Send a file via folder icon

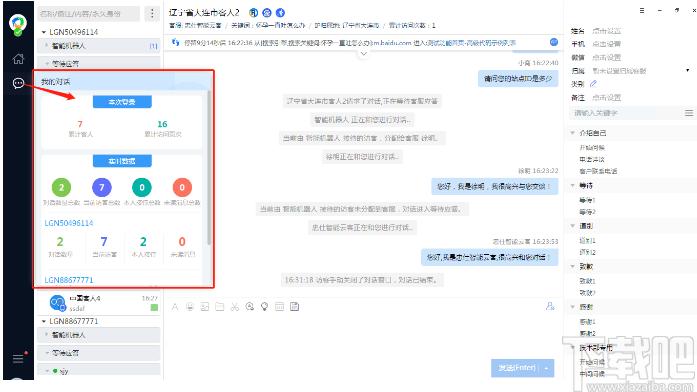tap(220, 307)
